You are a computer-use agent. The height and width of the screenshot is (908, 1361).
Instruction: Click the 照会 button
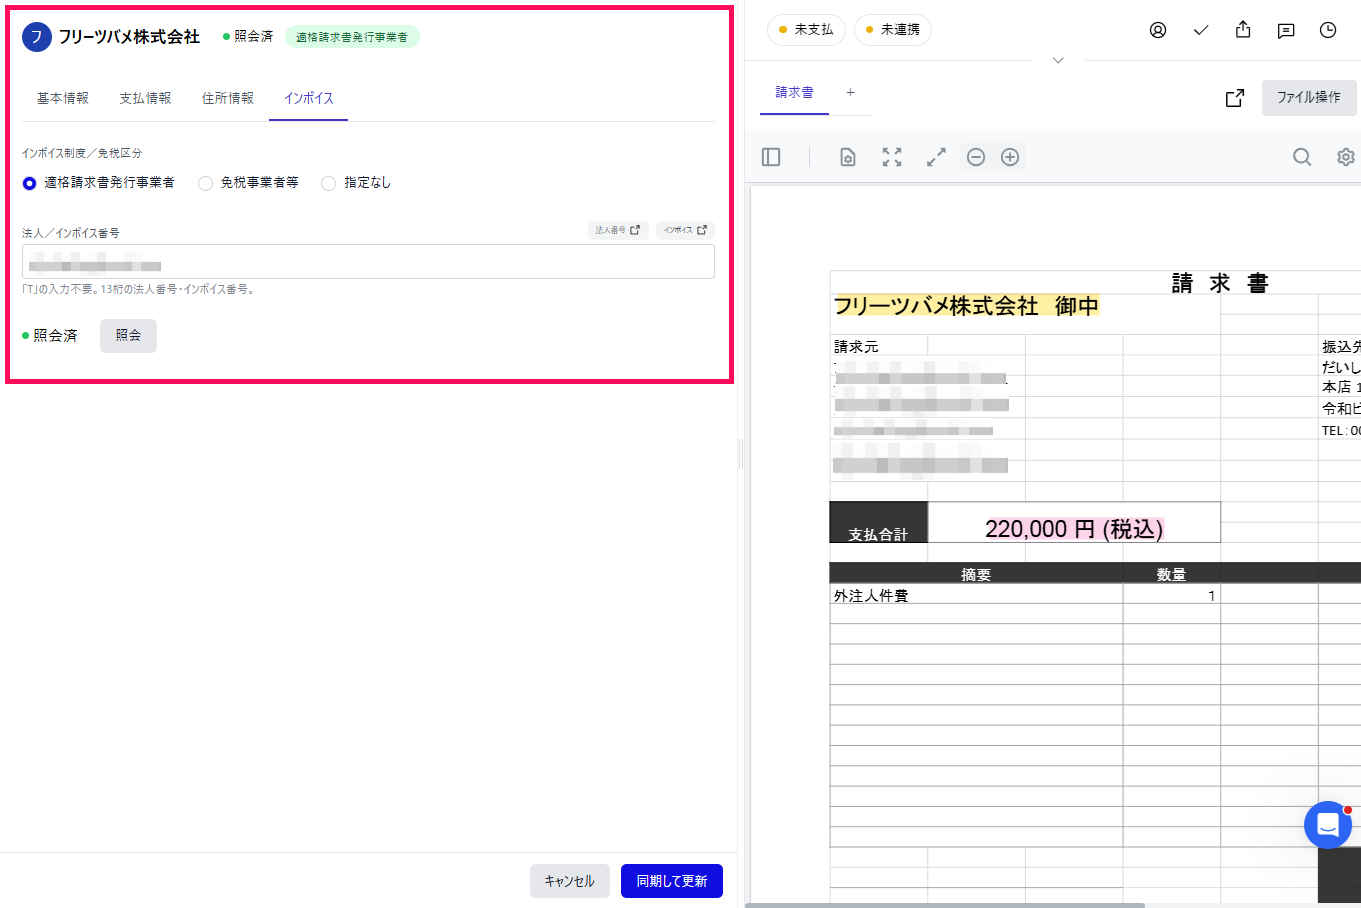(x=128, y=335)
